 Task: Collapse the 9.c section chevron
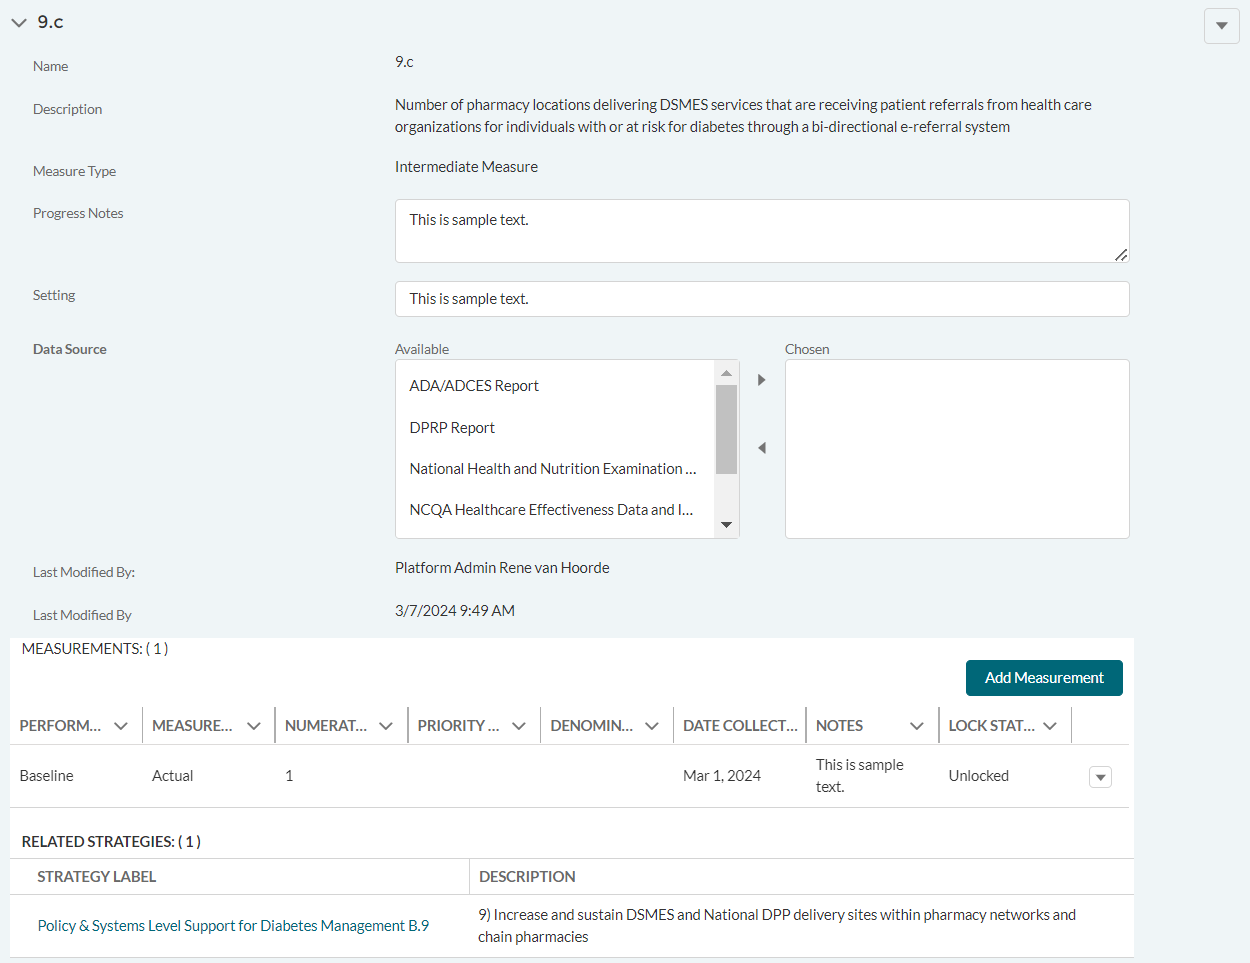coord(19,23)
